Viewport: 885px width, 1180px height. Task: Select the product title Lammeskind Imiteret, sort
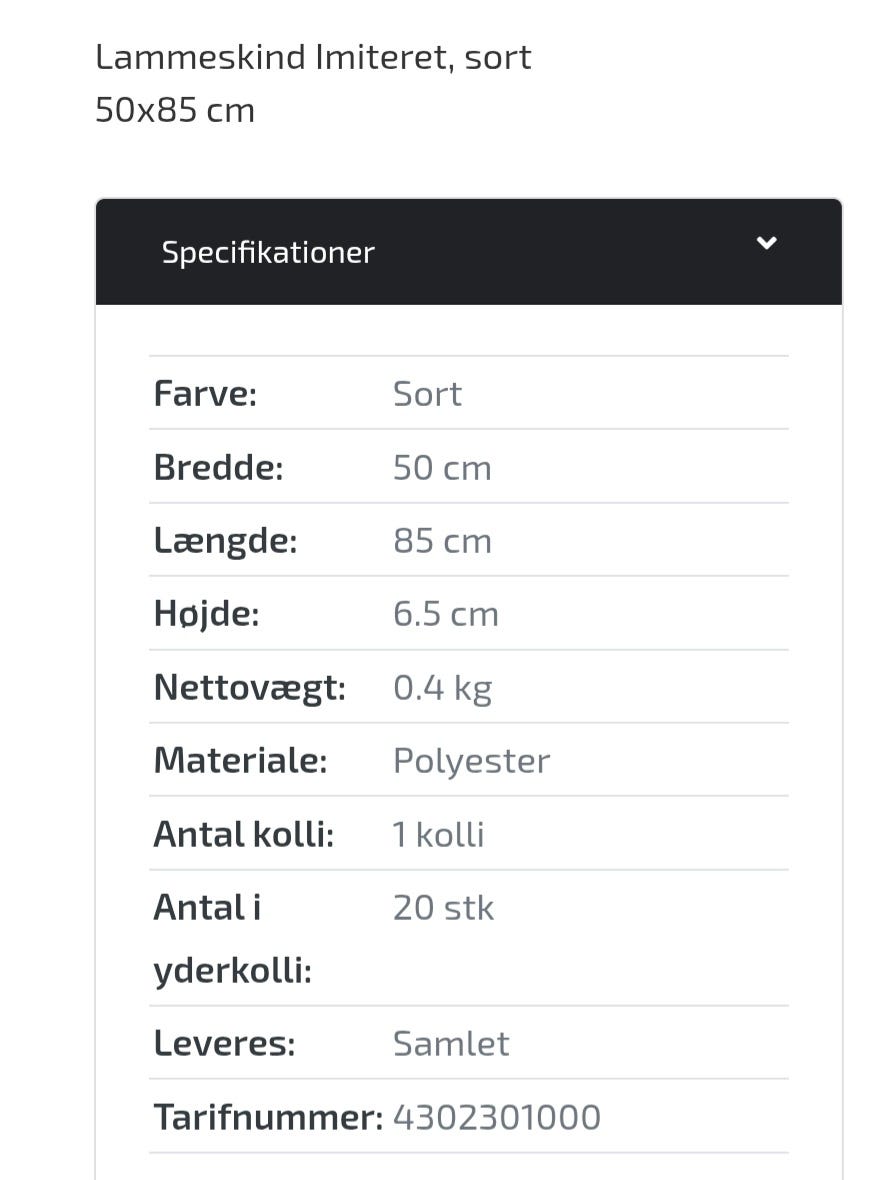tap(313, 57)
